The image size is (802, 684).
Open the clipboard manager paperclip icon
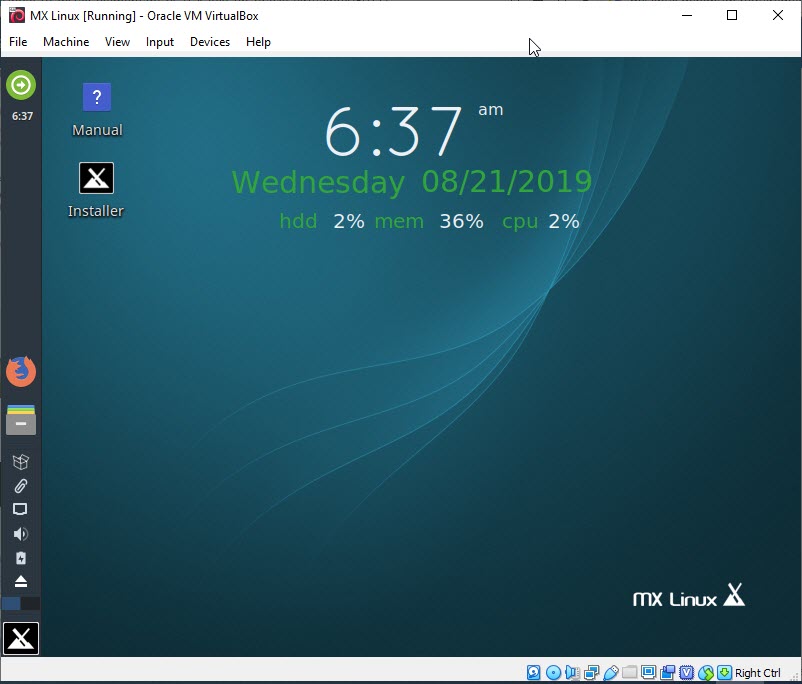[20, 486]
